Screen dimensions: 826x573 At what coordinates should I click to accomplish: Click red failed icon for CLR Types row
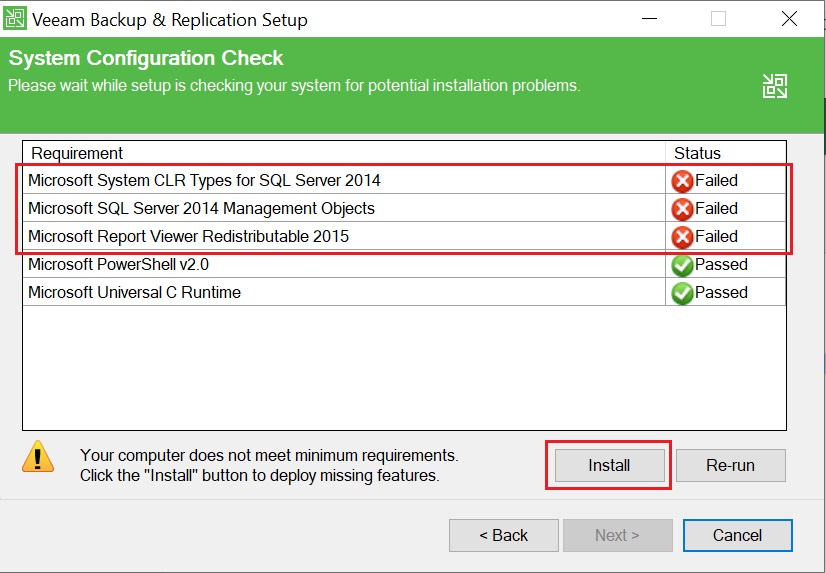(682, 181)
